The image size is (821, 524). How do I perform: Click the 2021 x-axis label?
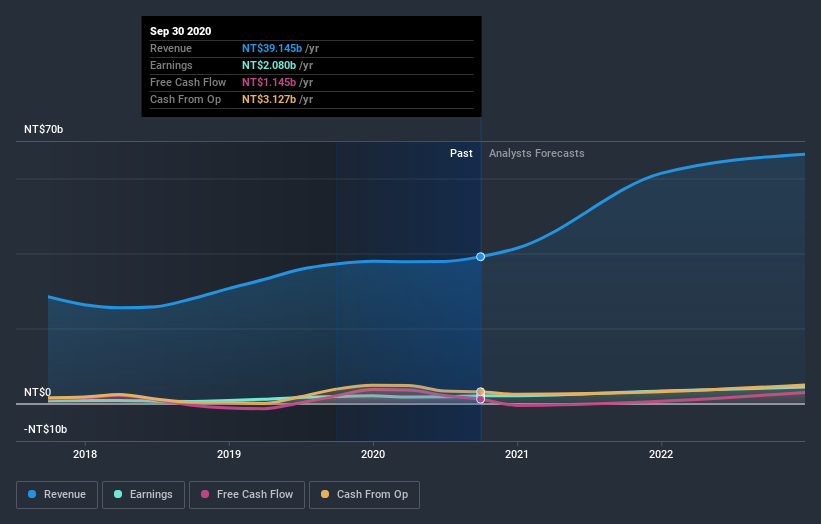click(517, 454)
